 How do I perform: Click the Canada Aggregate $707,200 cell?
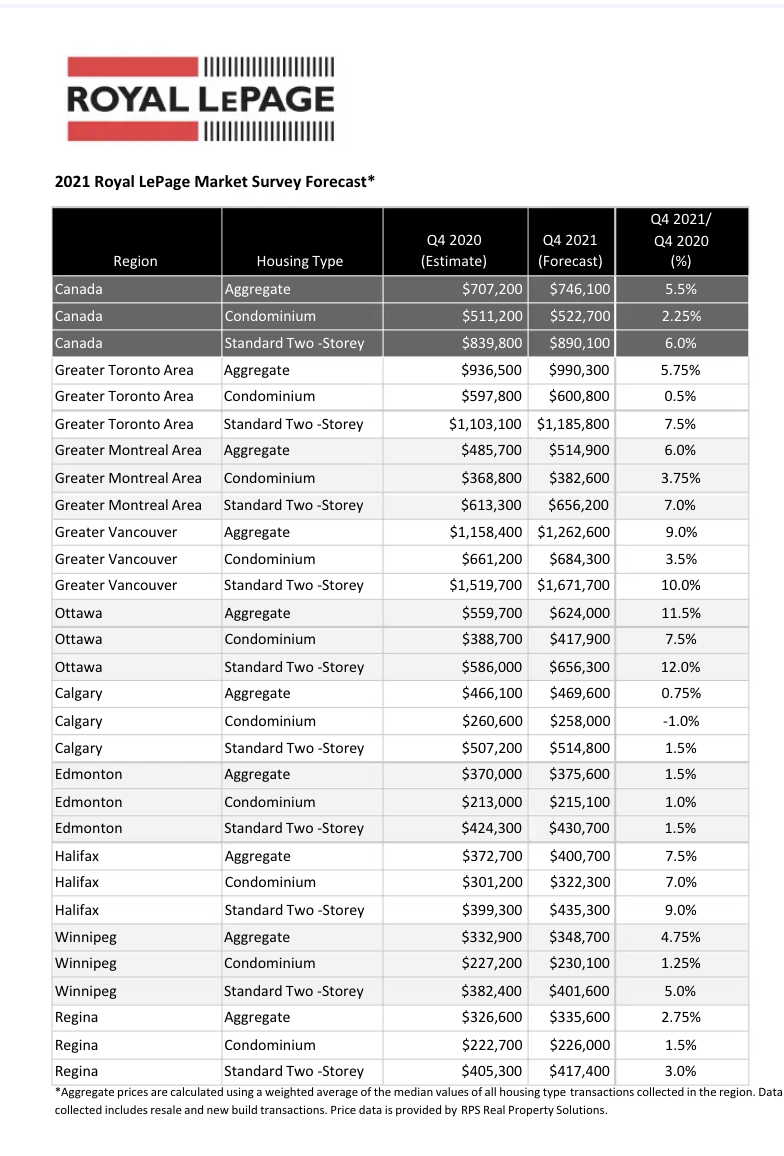(455, 289)
